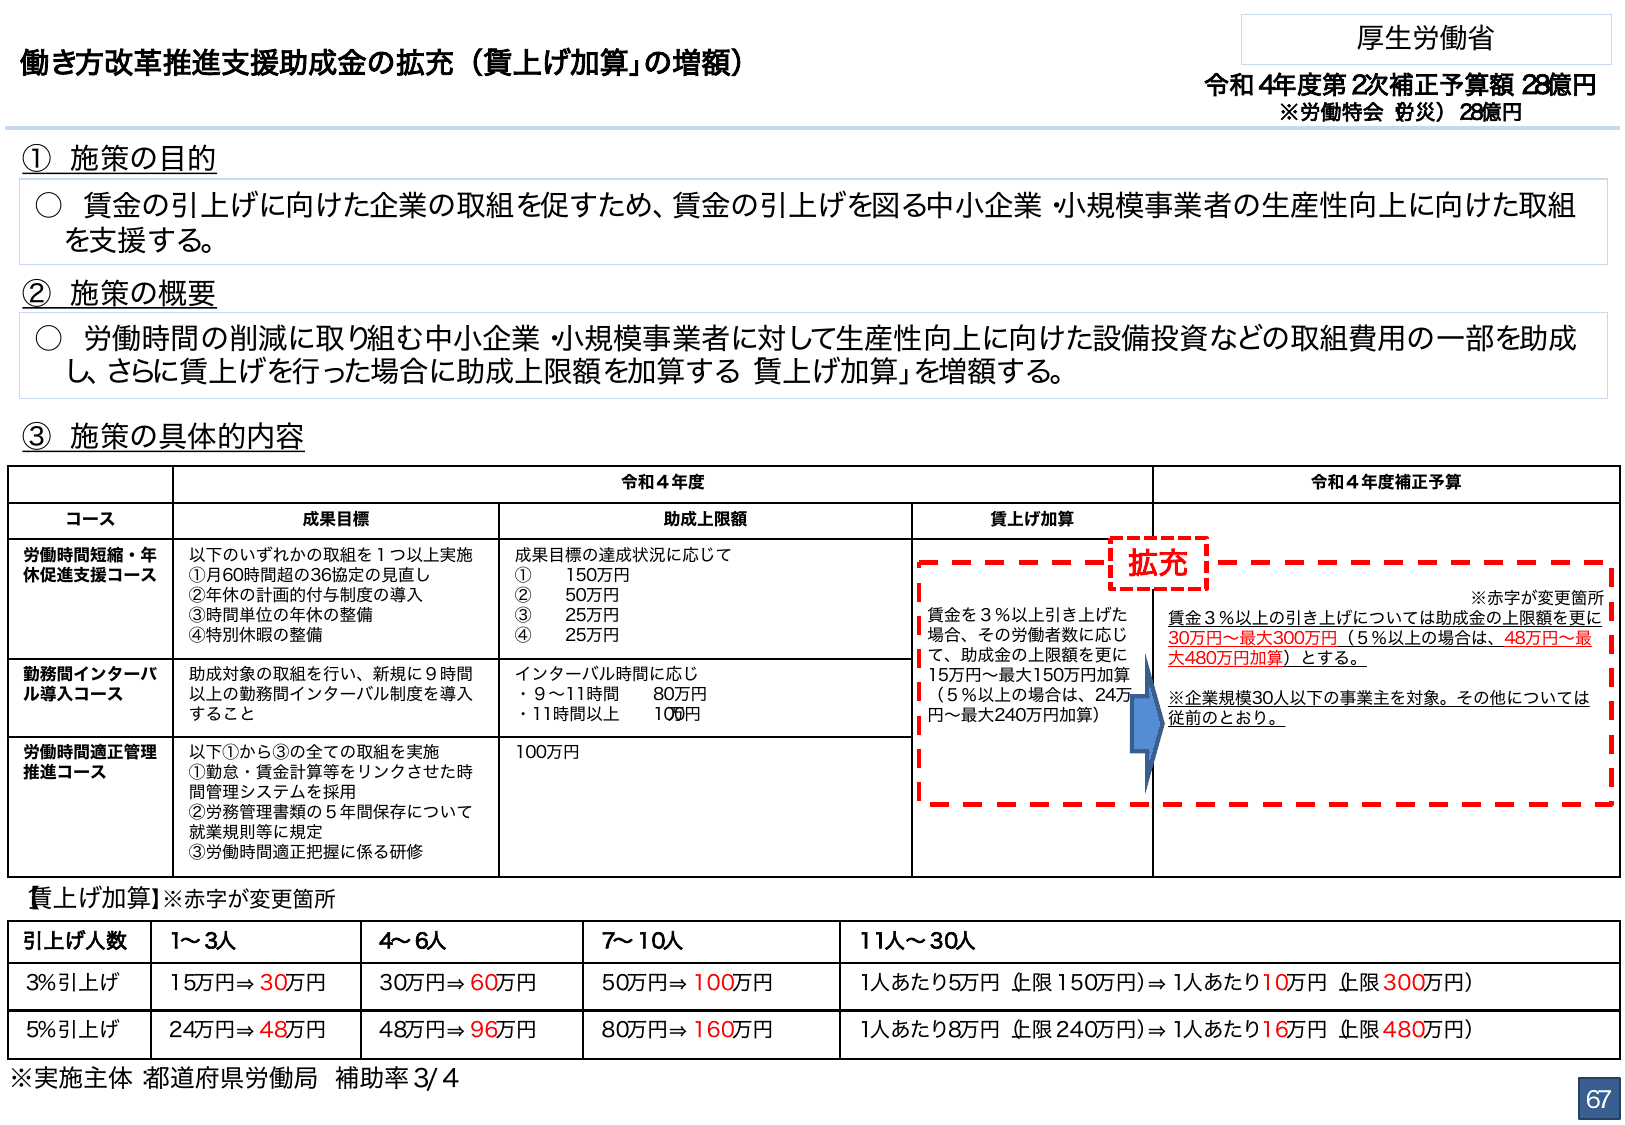Select the コース column header
This screenshot has width=1625, height=1125.
[x=90, y=519]
